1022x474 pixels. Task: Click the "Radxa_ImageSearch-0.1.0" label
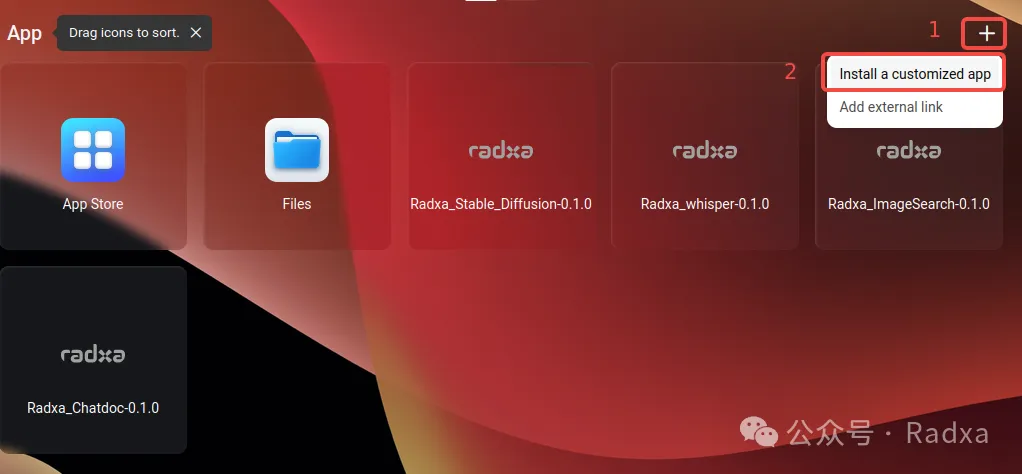[x=909, y=204]
